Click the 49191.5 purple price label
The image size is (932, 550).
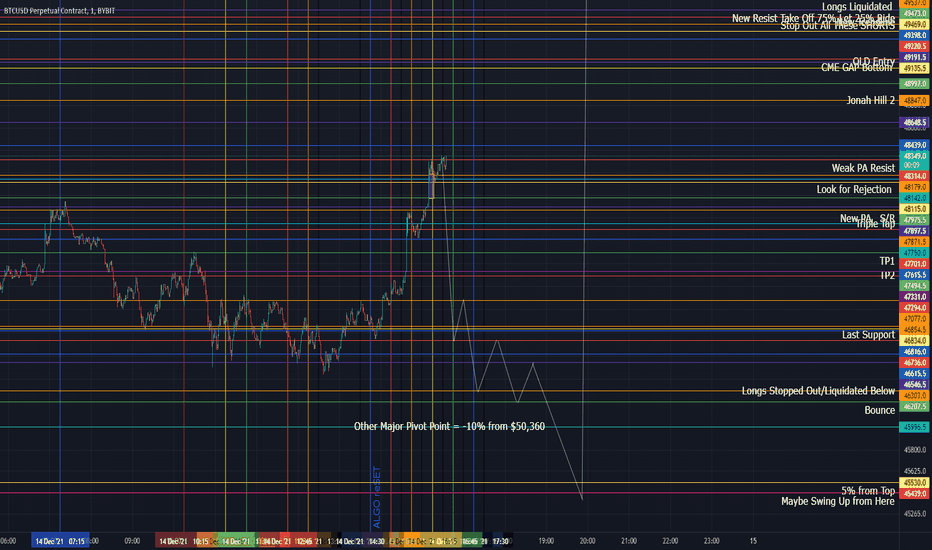pos(914,58)
